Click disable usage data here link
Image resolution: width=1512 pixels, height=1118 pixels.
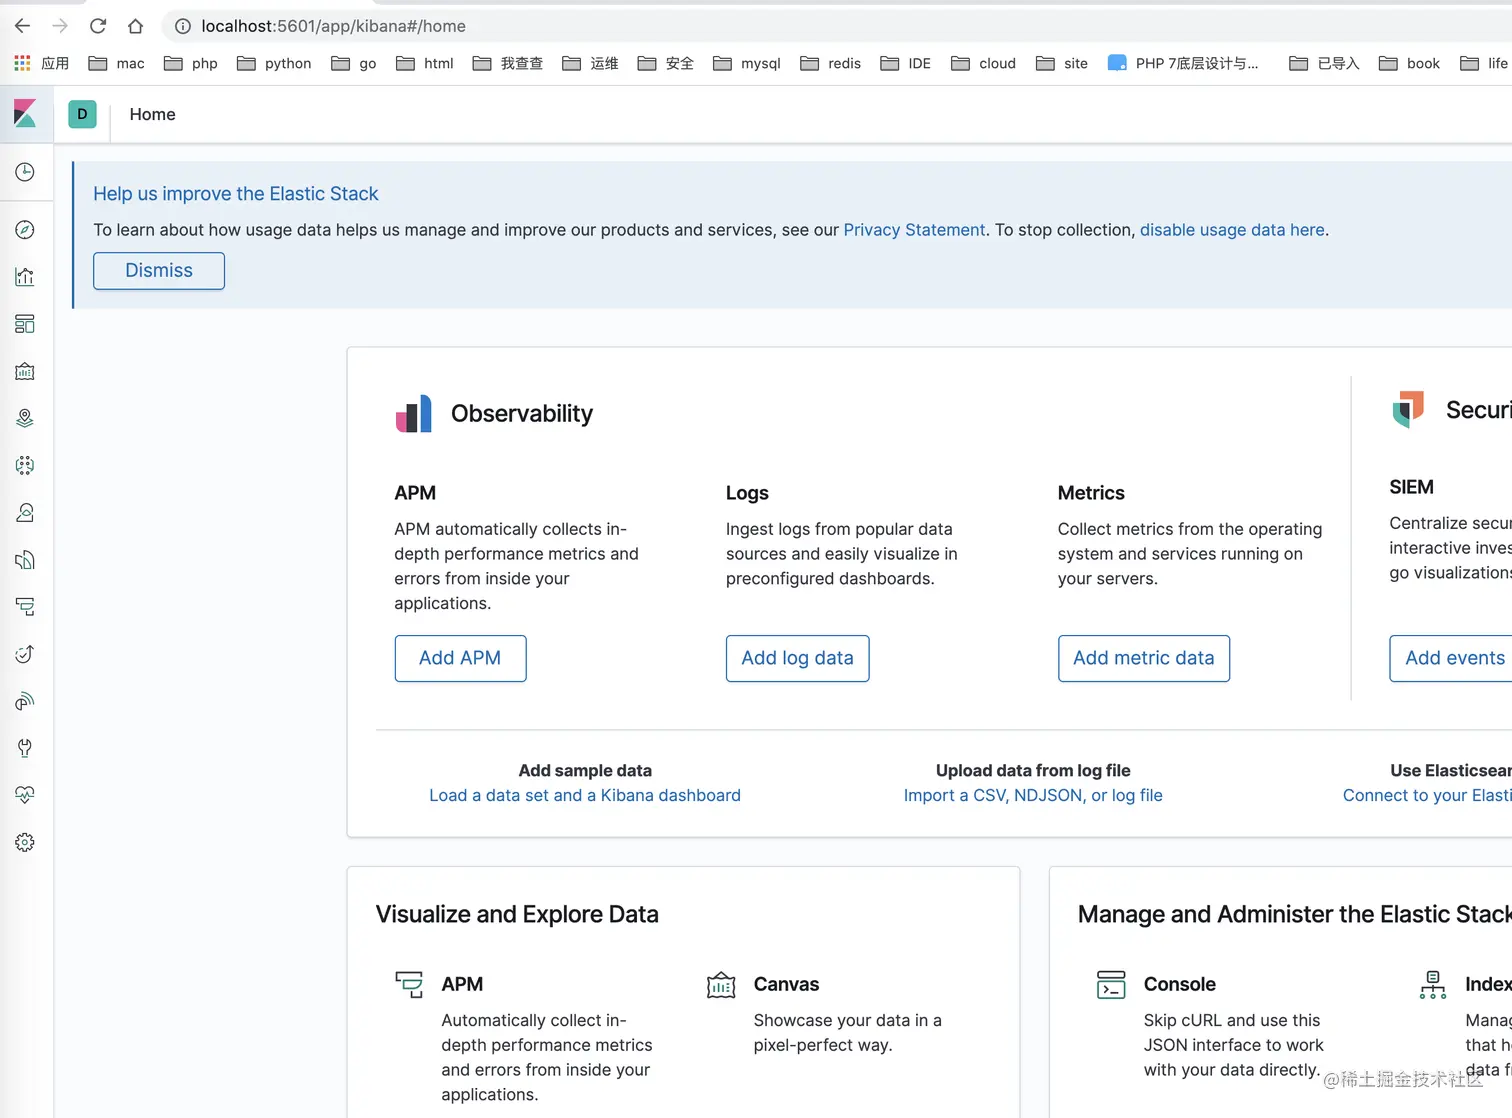[x=1232, y=230]
